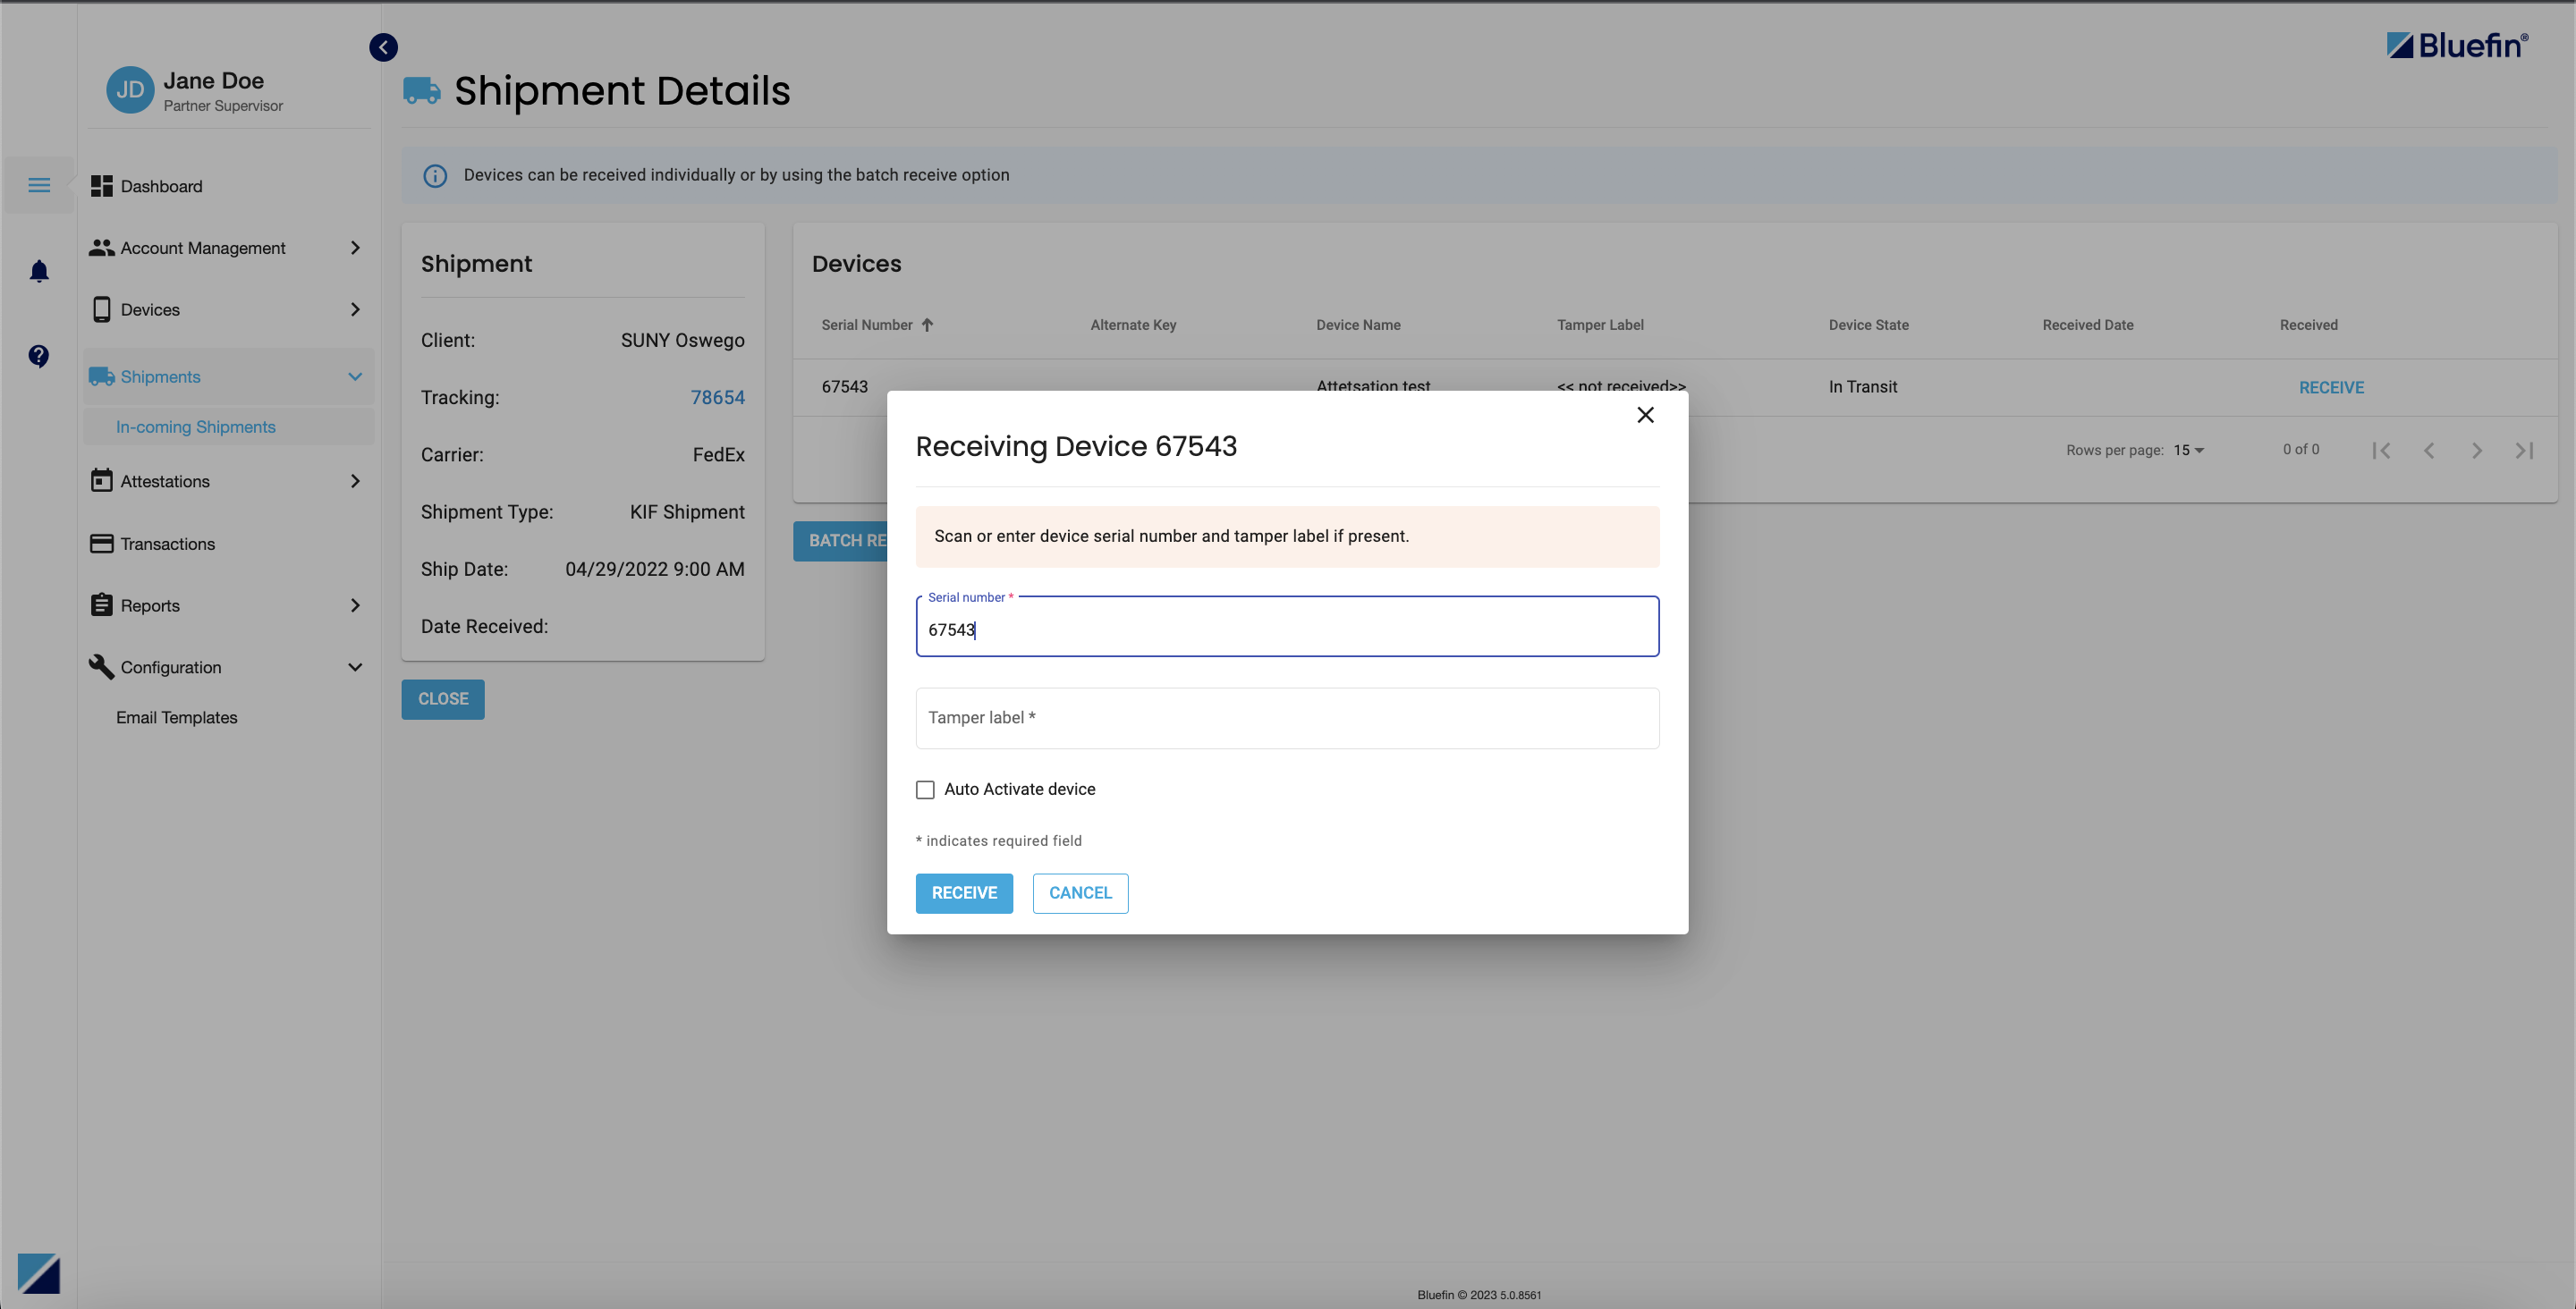
Task: Open Email Templates under Configuration
Action: (176, 717)
